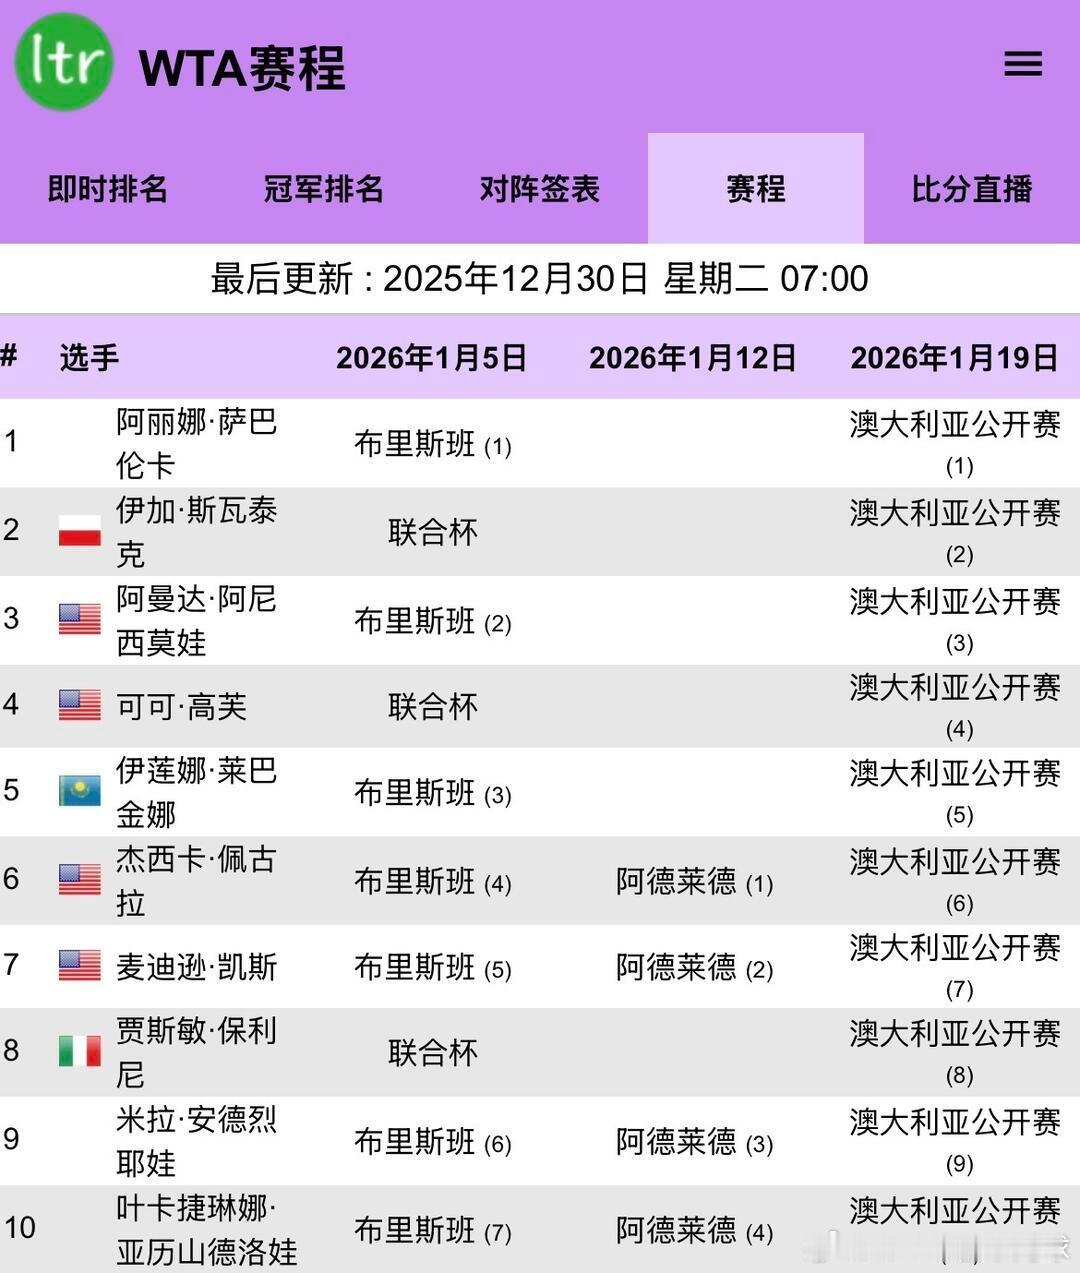The height and width of the screenshot is (1273, 1080).
Task: Click 布里斯班 (6) entry
Action: point(433,1141)
